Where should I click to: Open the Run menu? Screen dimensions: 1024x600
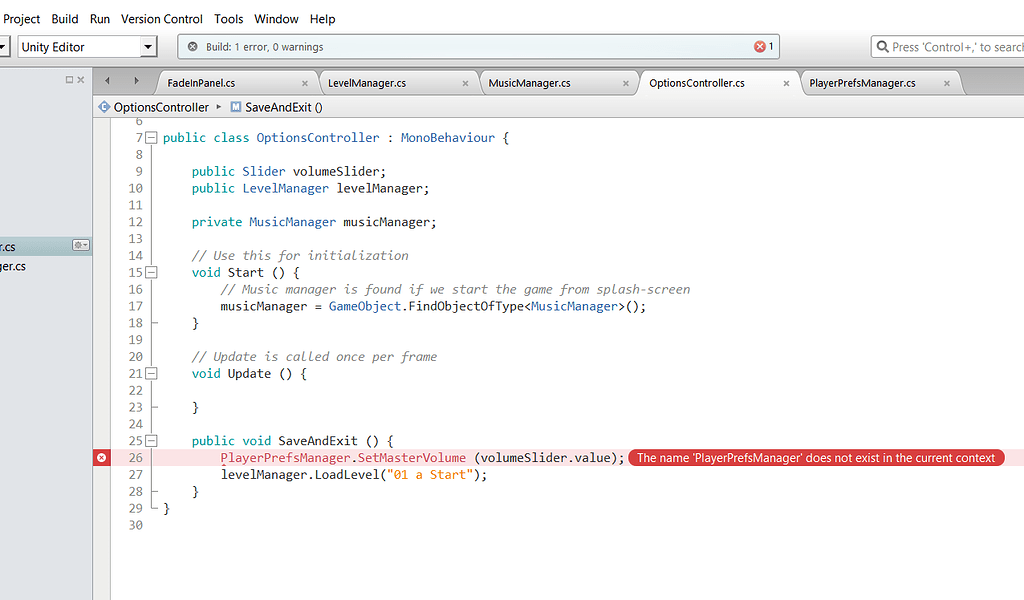(x=100, y=19)
